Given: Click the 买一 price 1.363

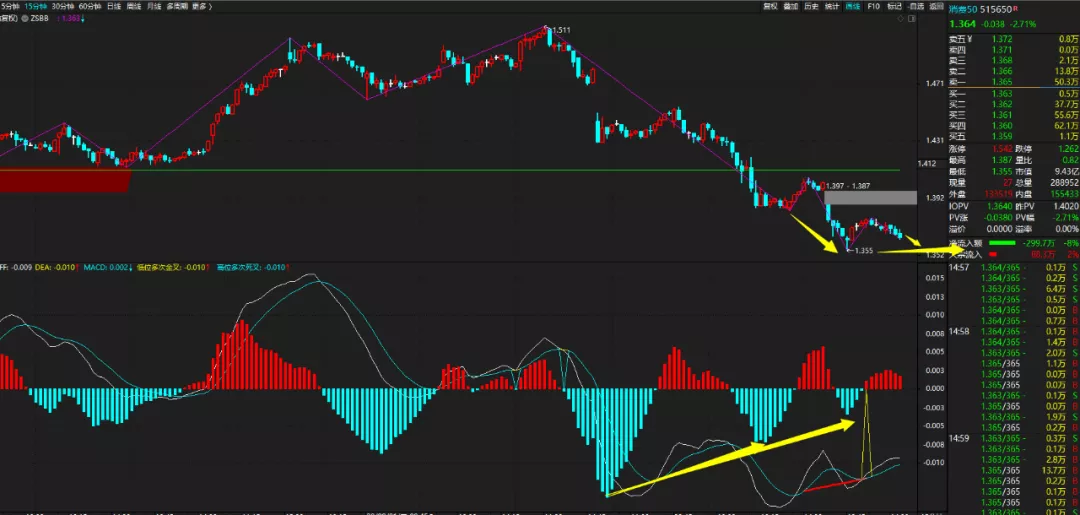Looking at the screenshot, I should click(x=1001, y=94).
